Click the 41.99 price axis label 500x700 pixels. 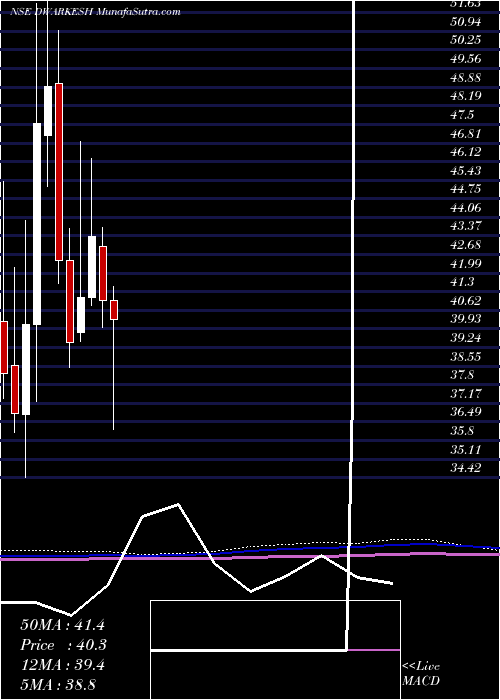pyautogui.click(x=465, y=263)
